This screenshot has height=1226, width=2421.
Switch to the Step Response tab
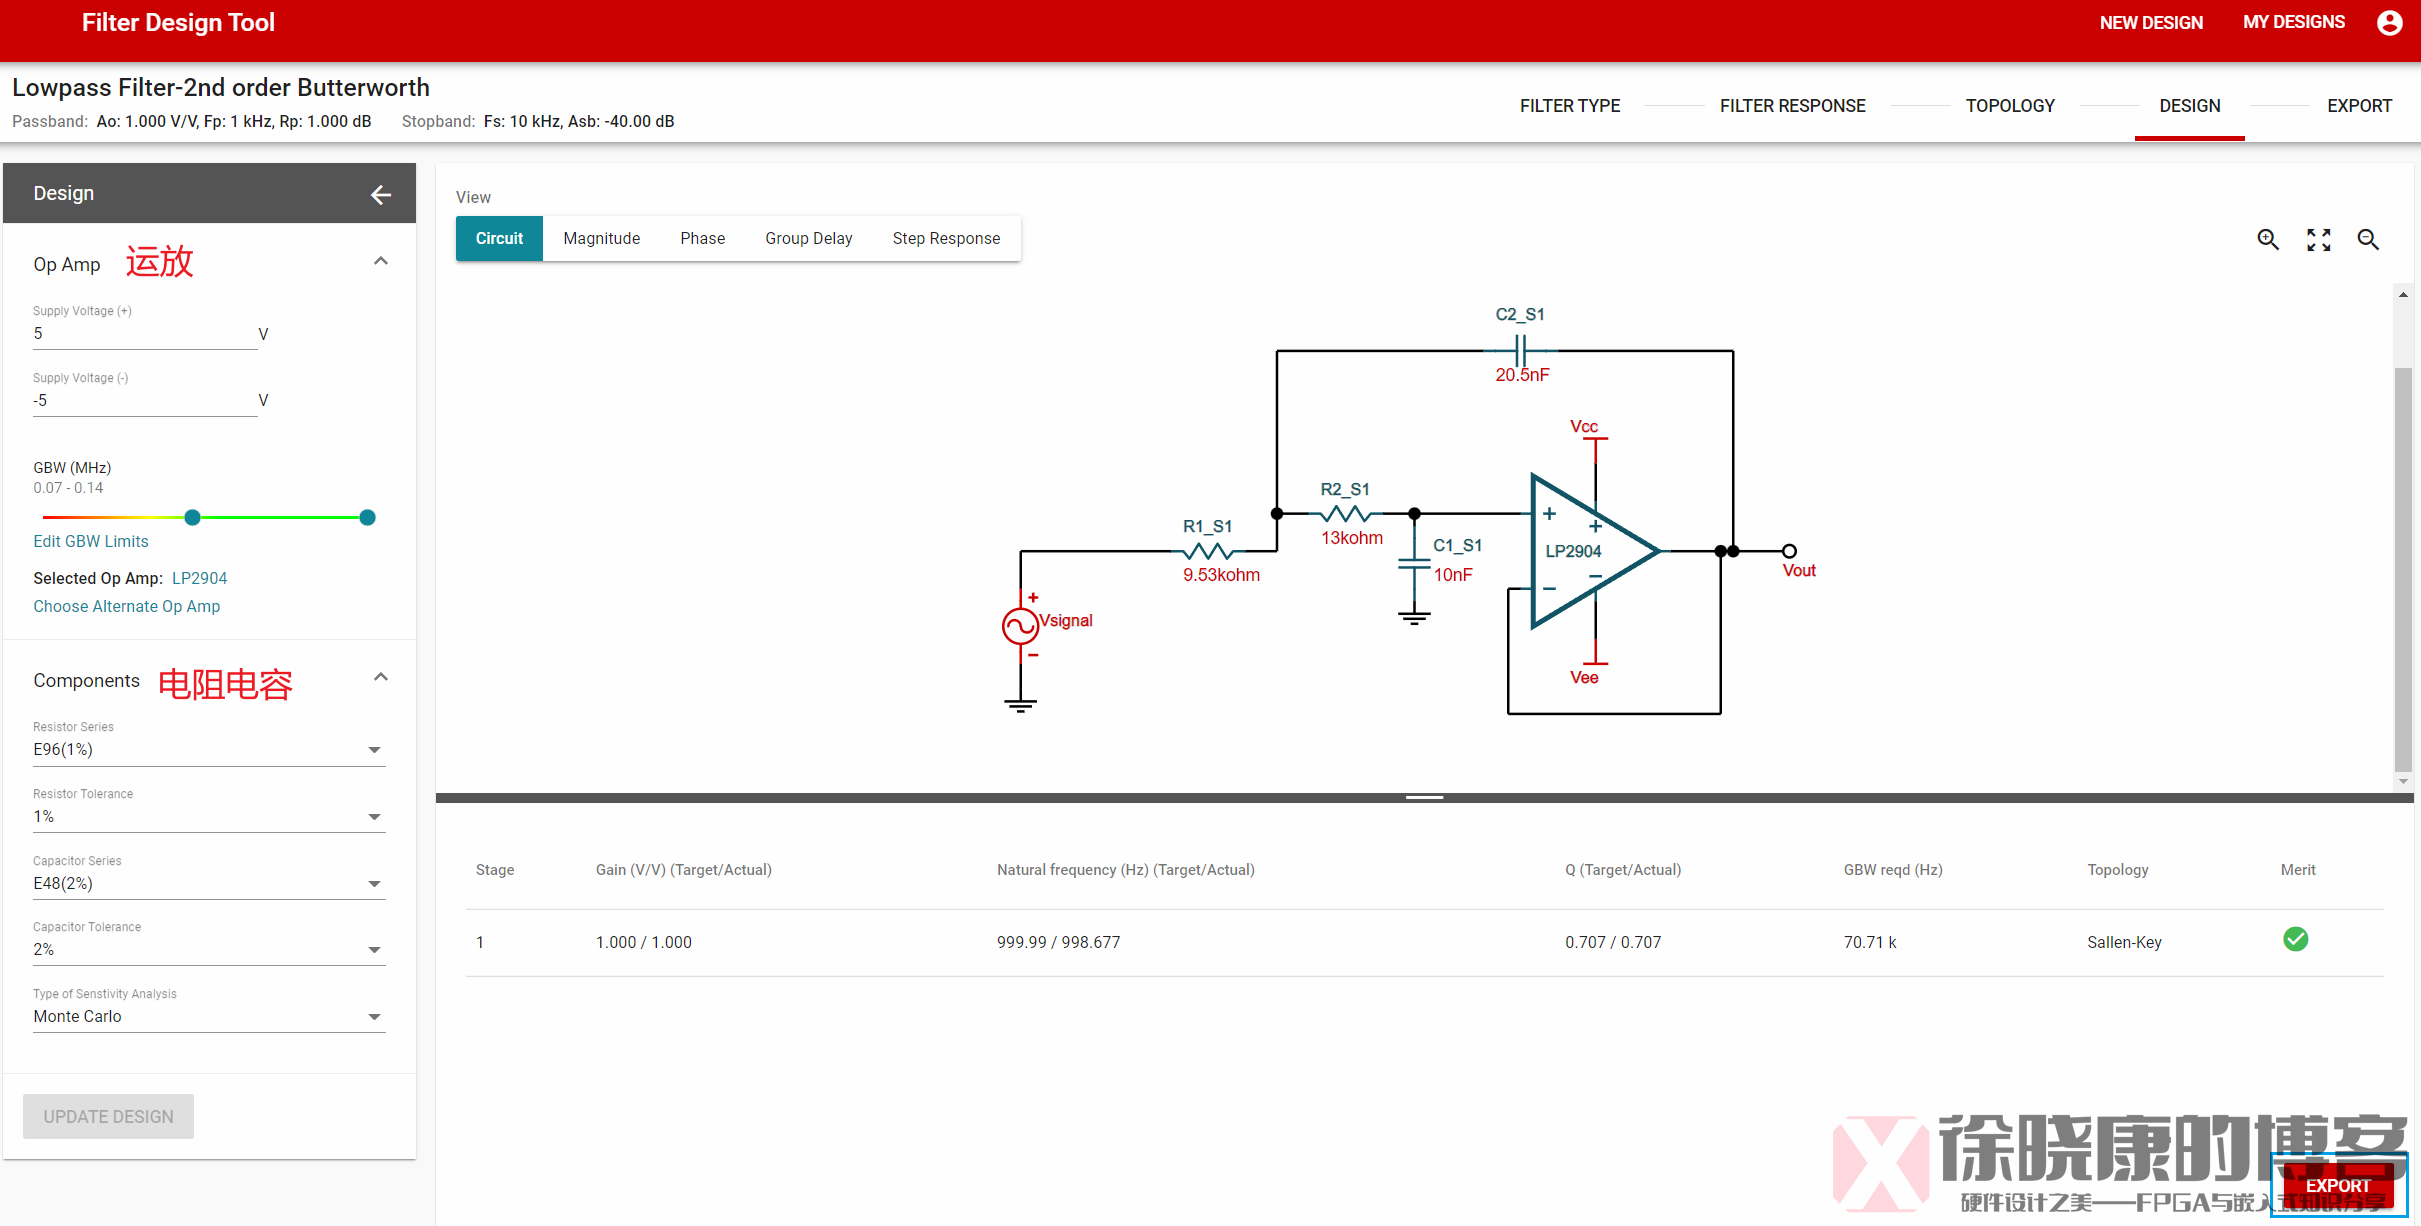(x=945, y=238)
